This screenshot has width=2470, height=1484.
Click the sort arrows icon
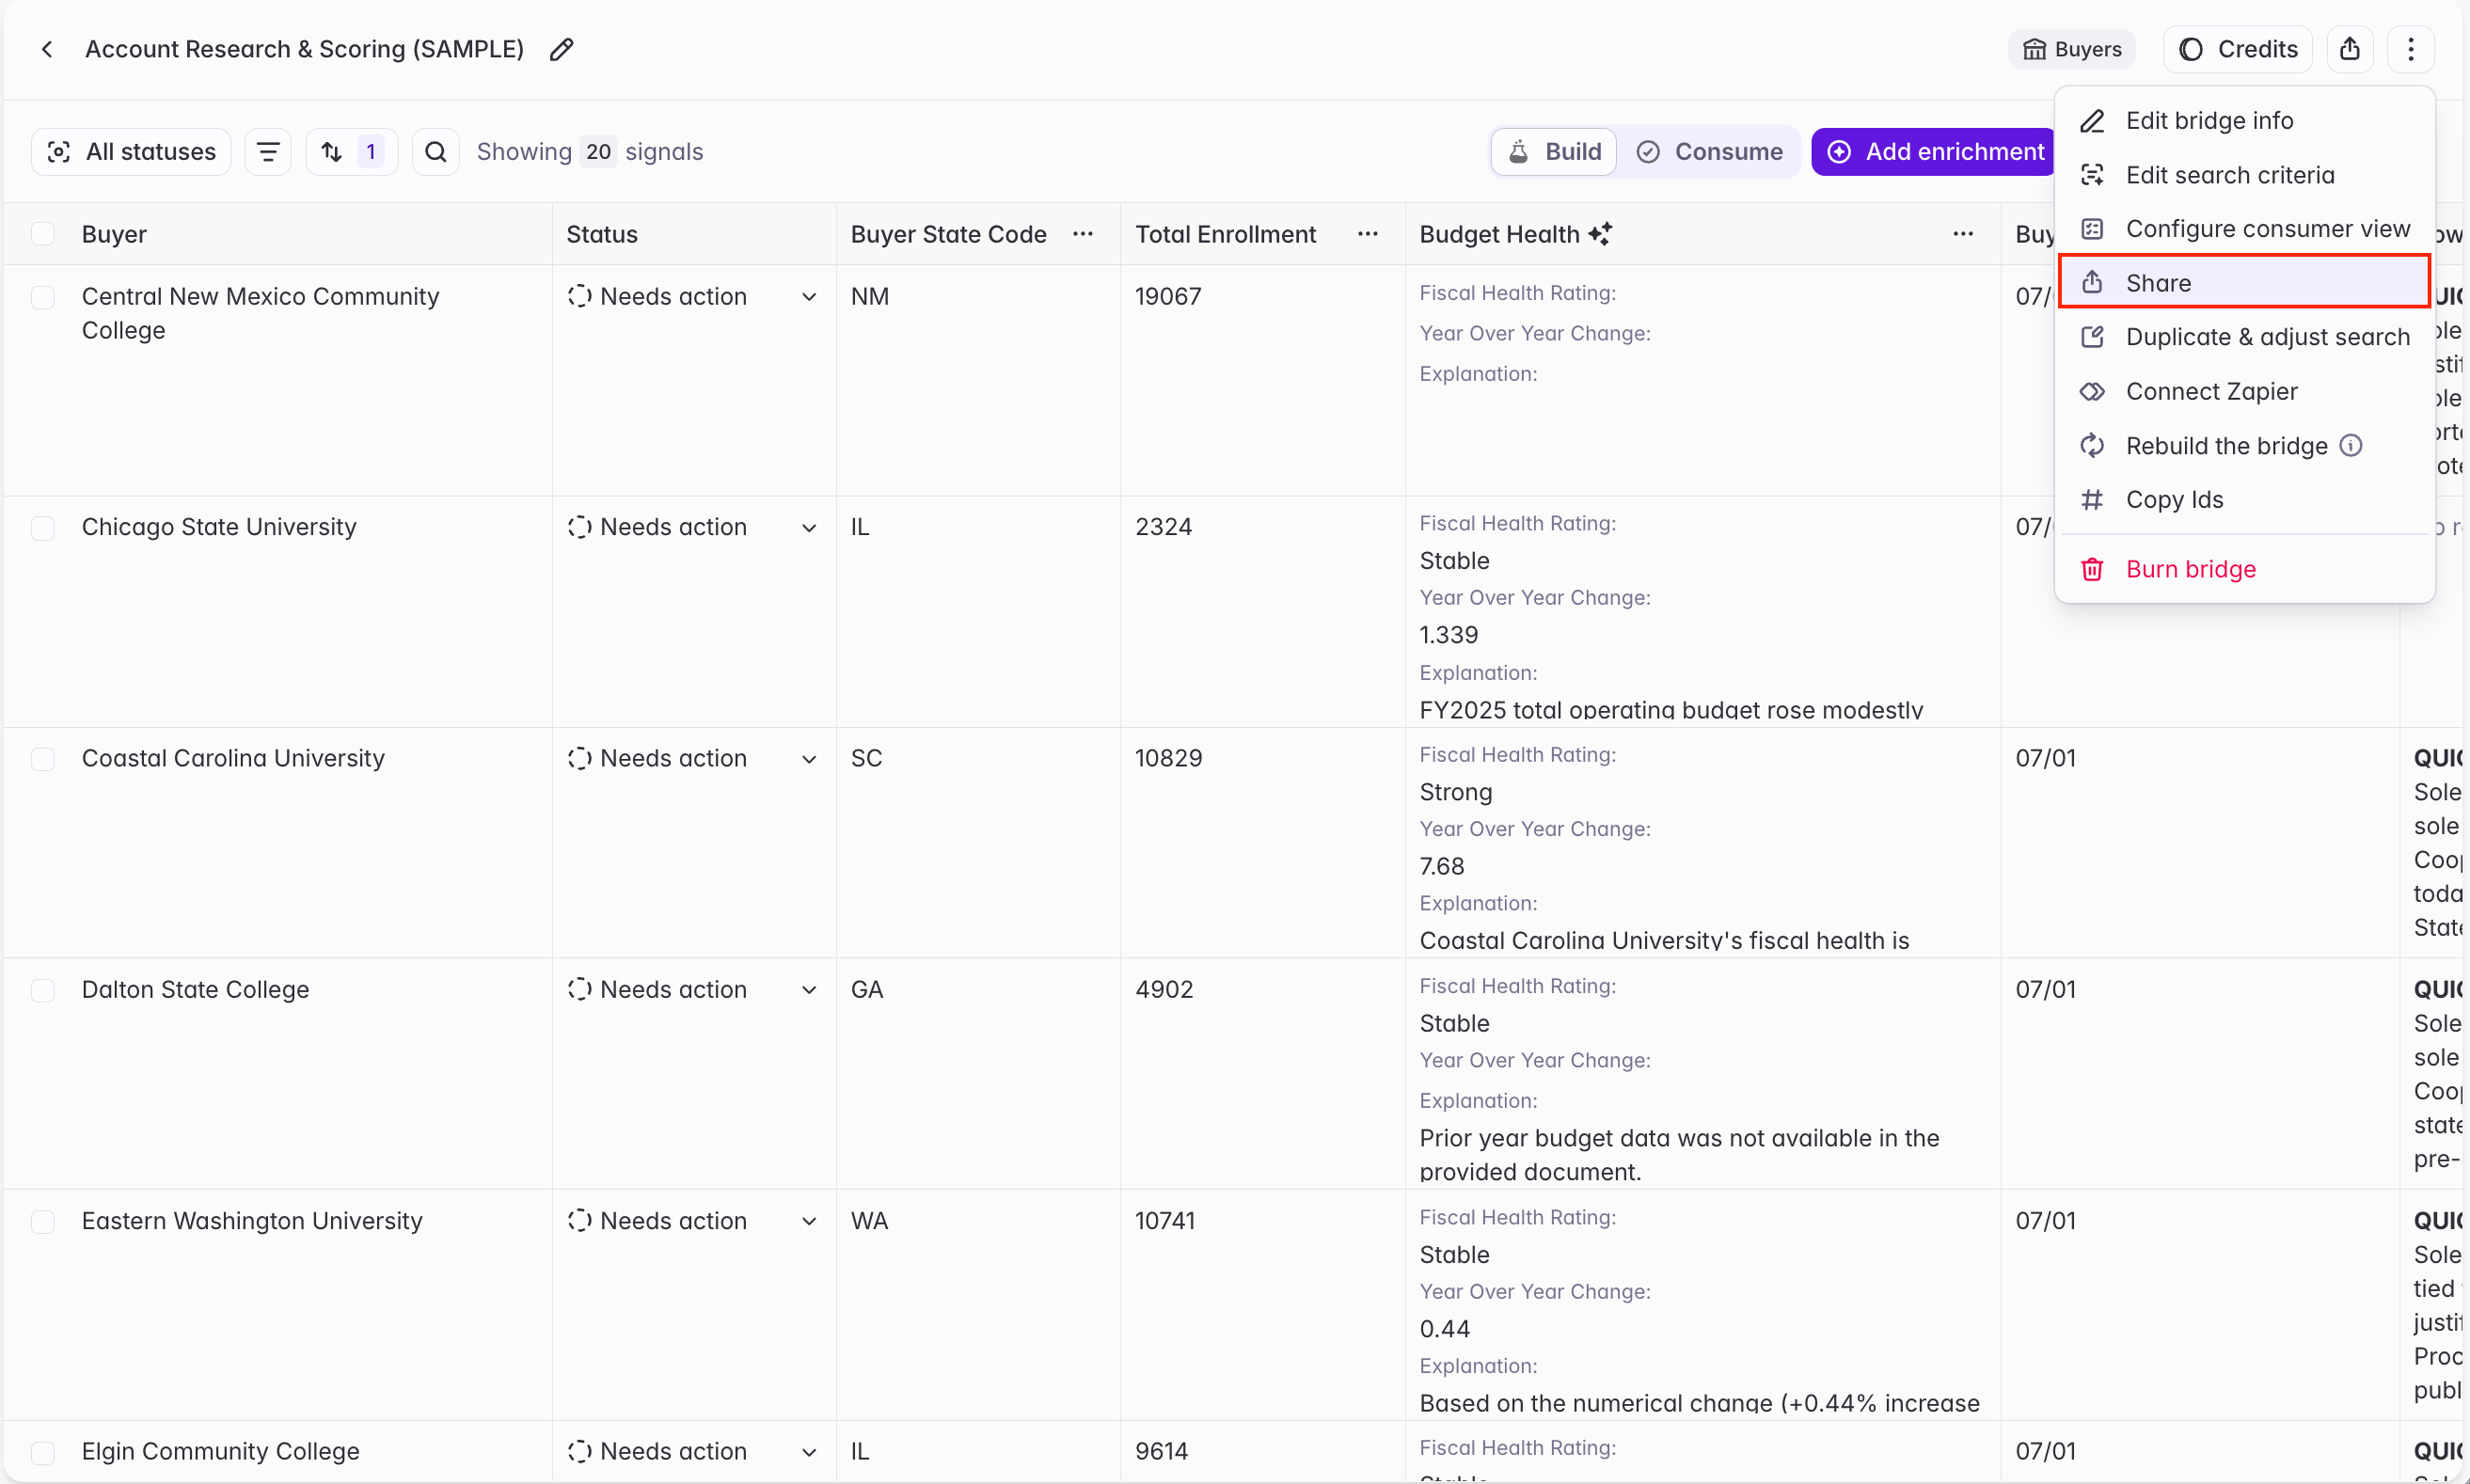332,152
